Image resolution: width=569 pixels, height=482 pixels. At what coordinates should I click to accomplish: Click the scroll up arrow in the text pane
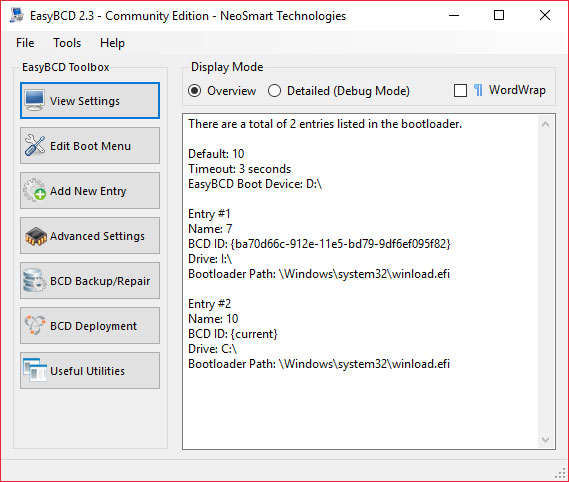[x=545, y=124]
